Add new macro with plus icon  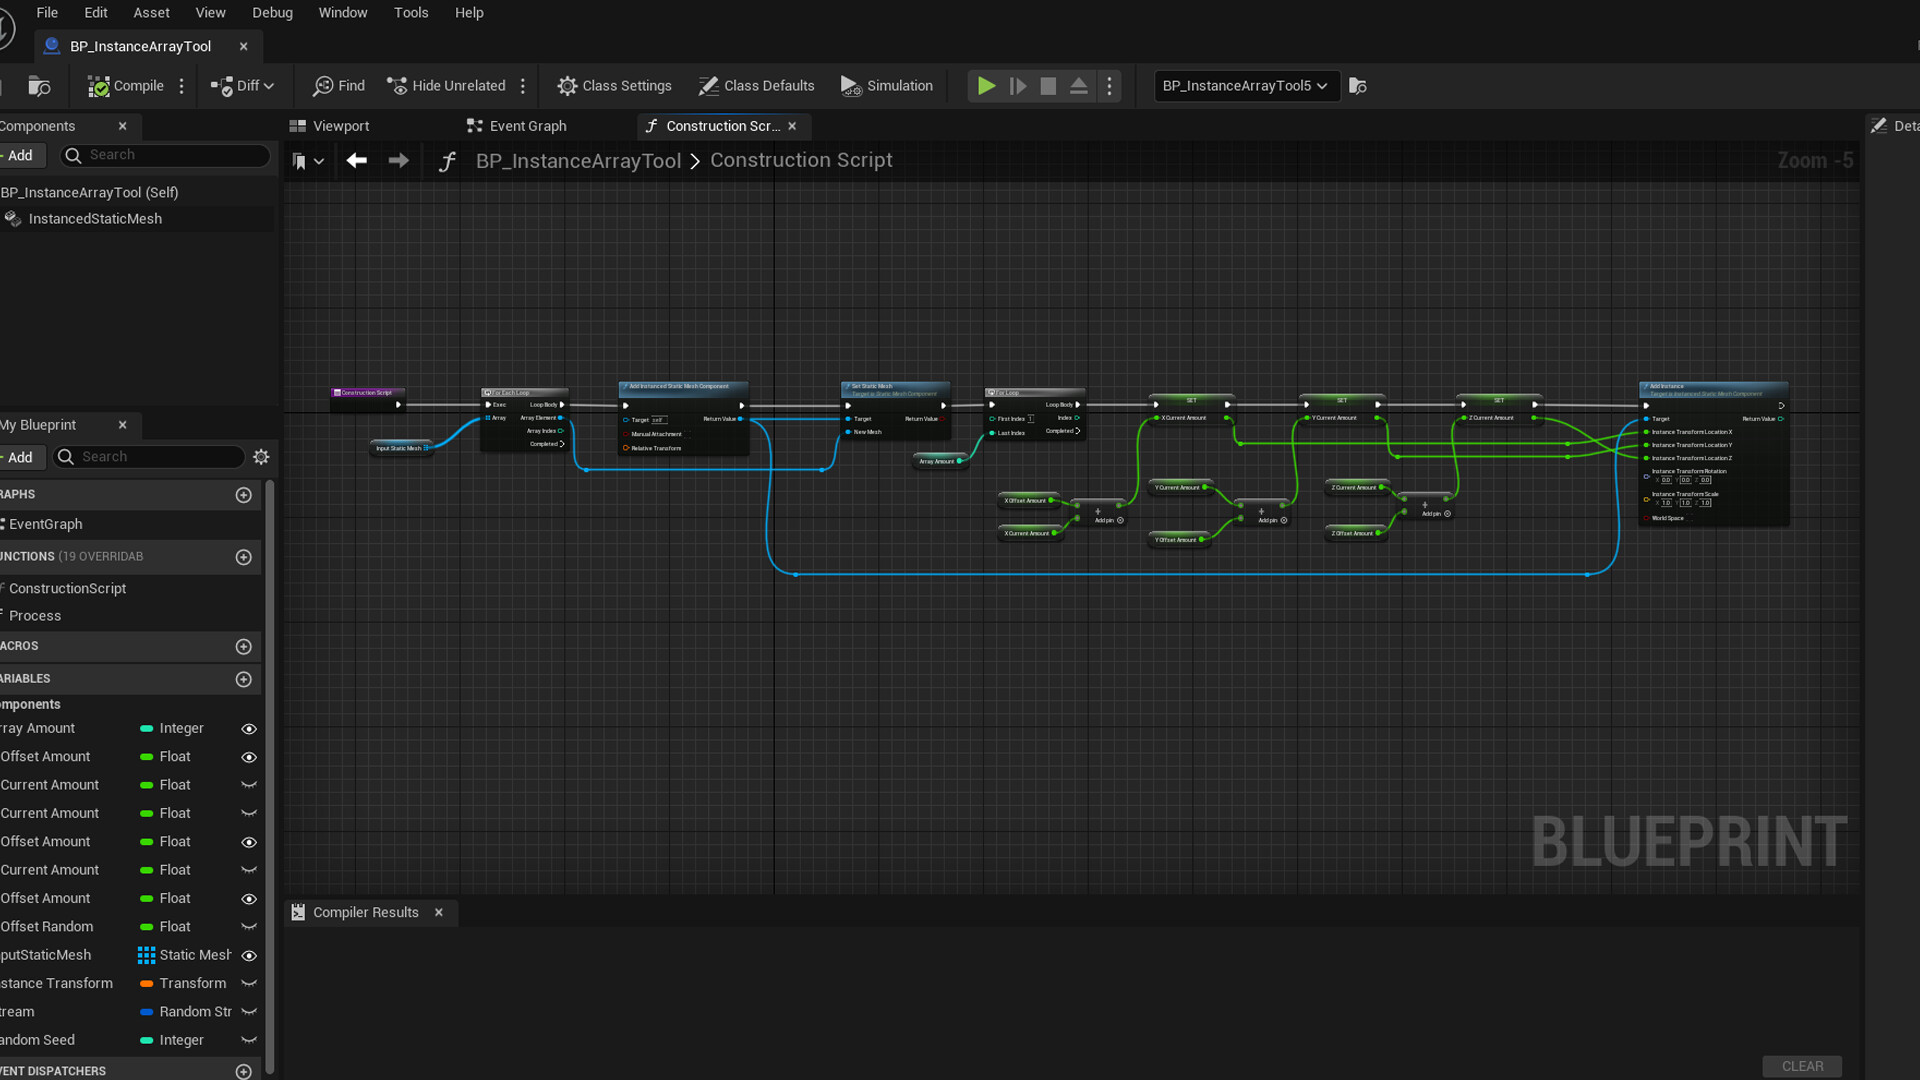point(243,647)
